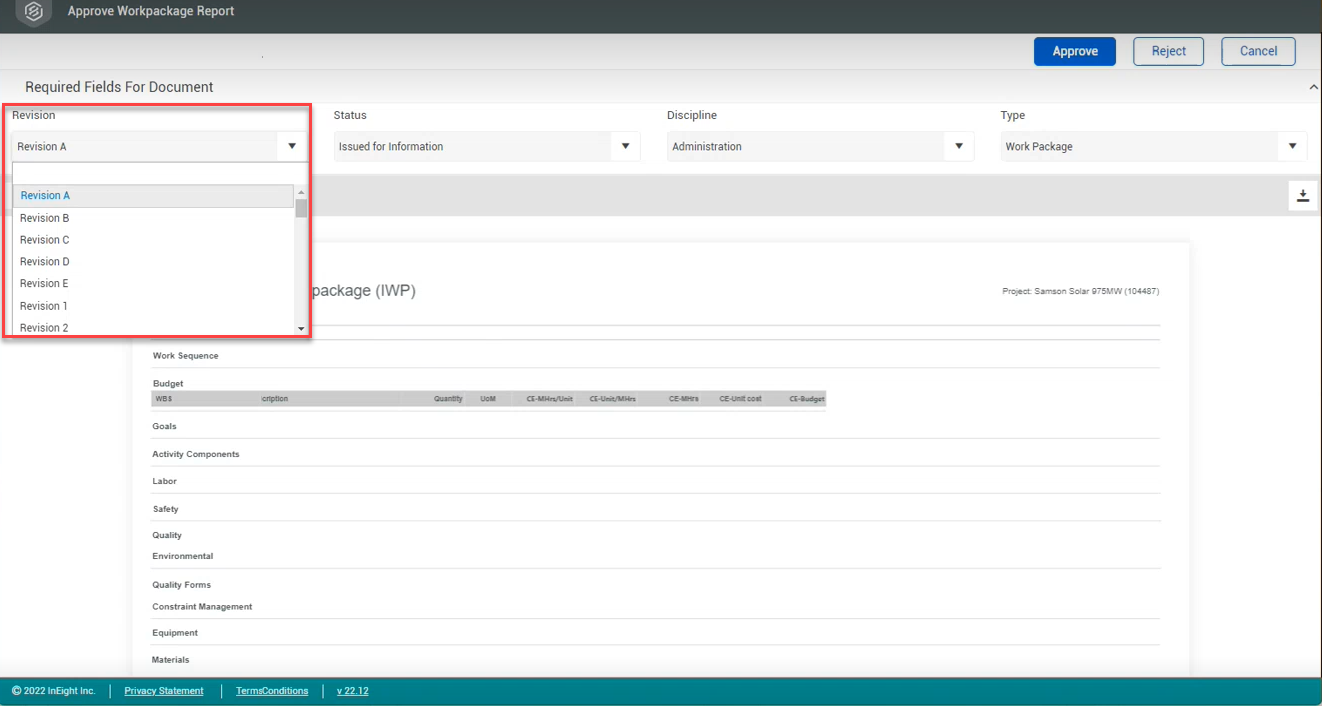
Task: Collapse the Required Fields For Document section
Action: [x=1313, y=88]
